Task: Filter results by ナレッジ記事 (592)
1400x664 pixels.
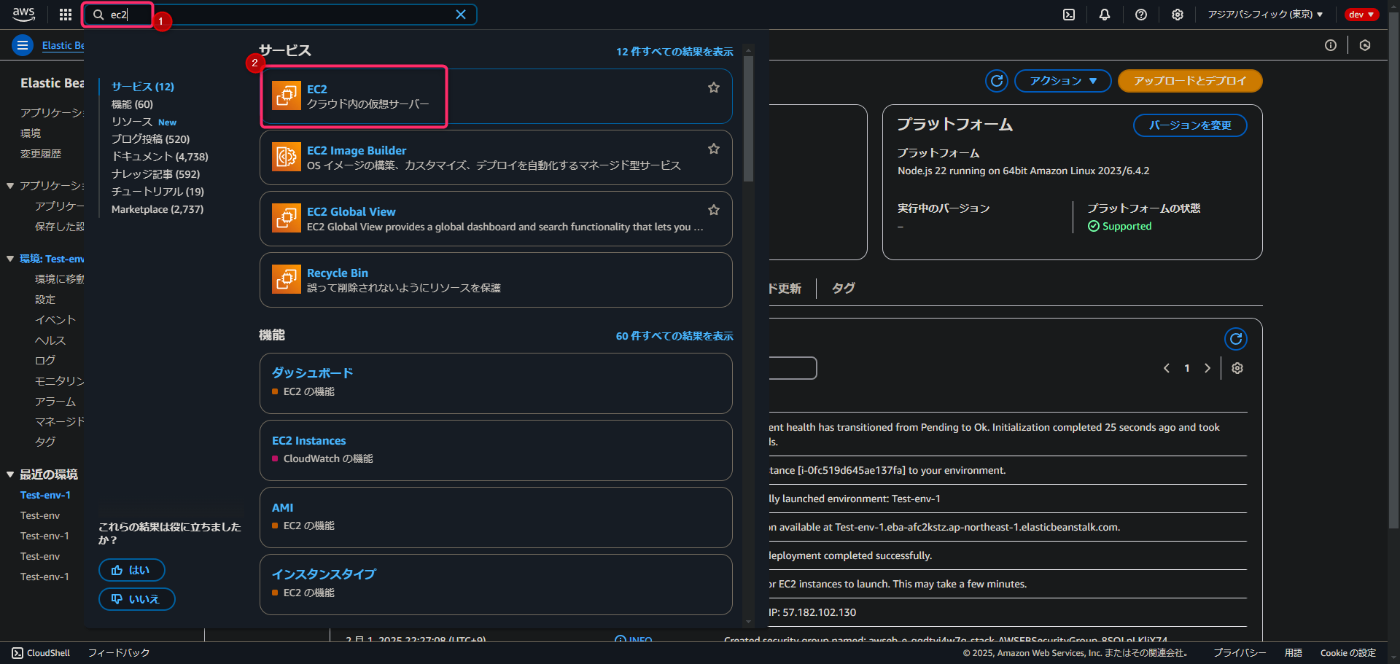Action: pos(155,174)
